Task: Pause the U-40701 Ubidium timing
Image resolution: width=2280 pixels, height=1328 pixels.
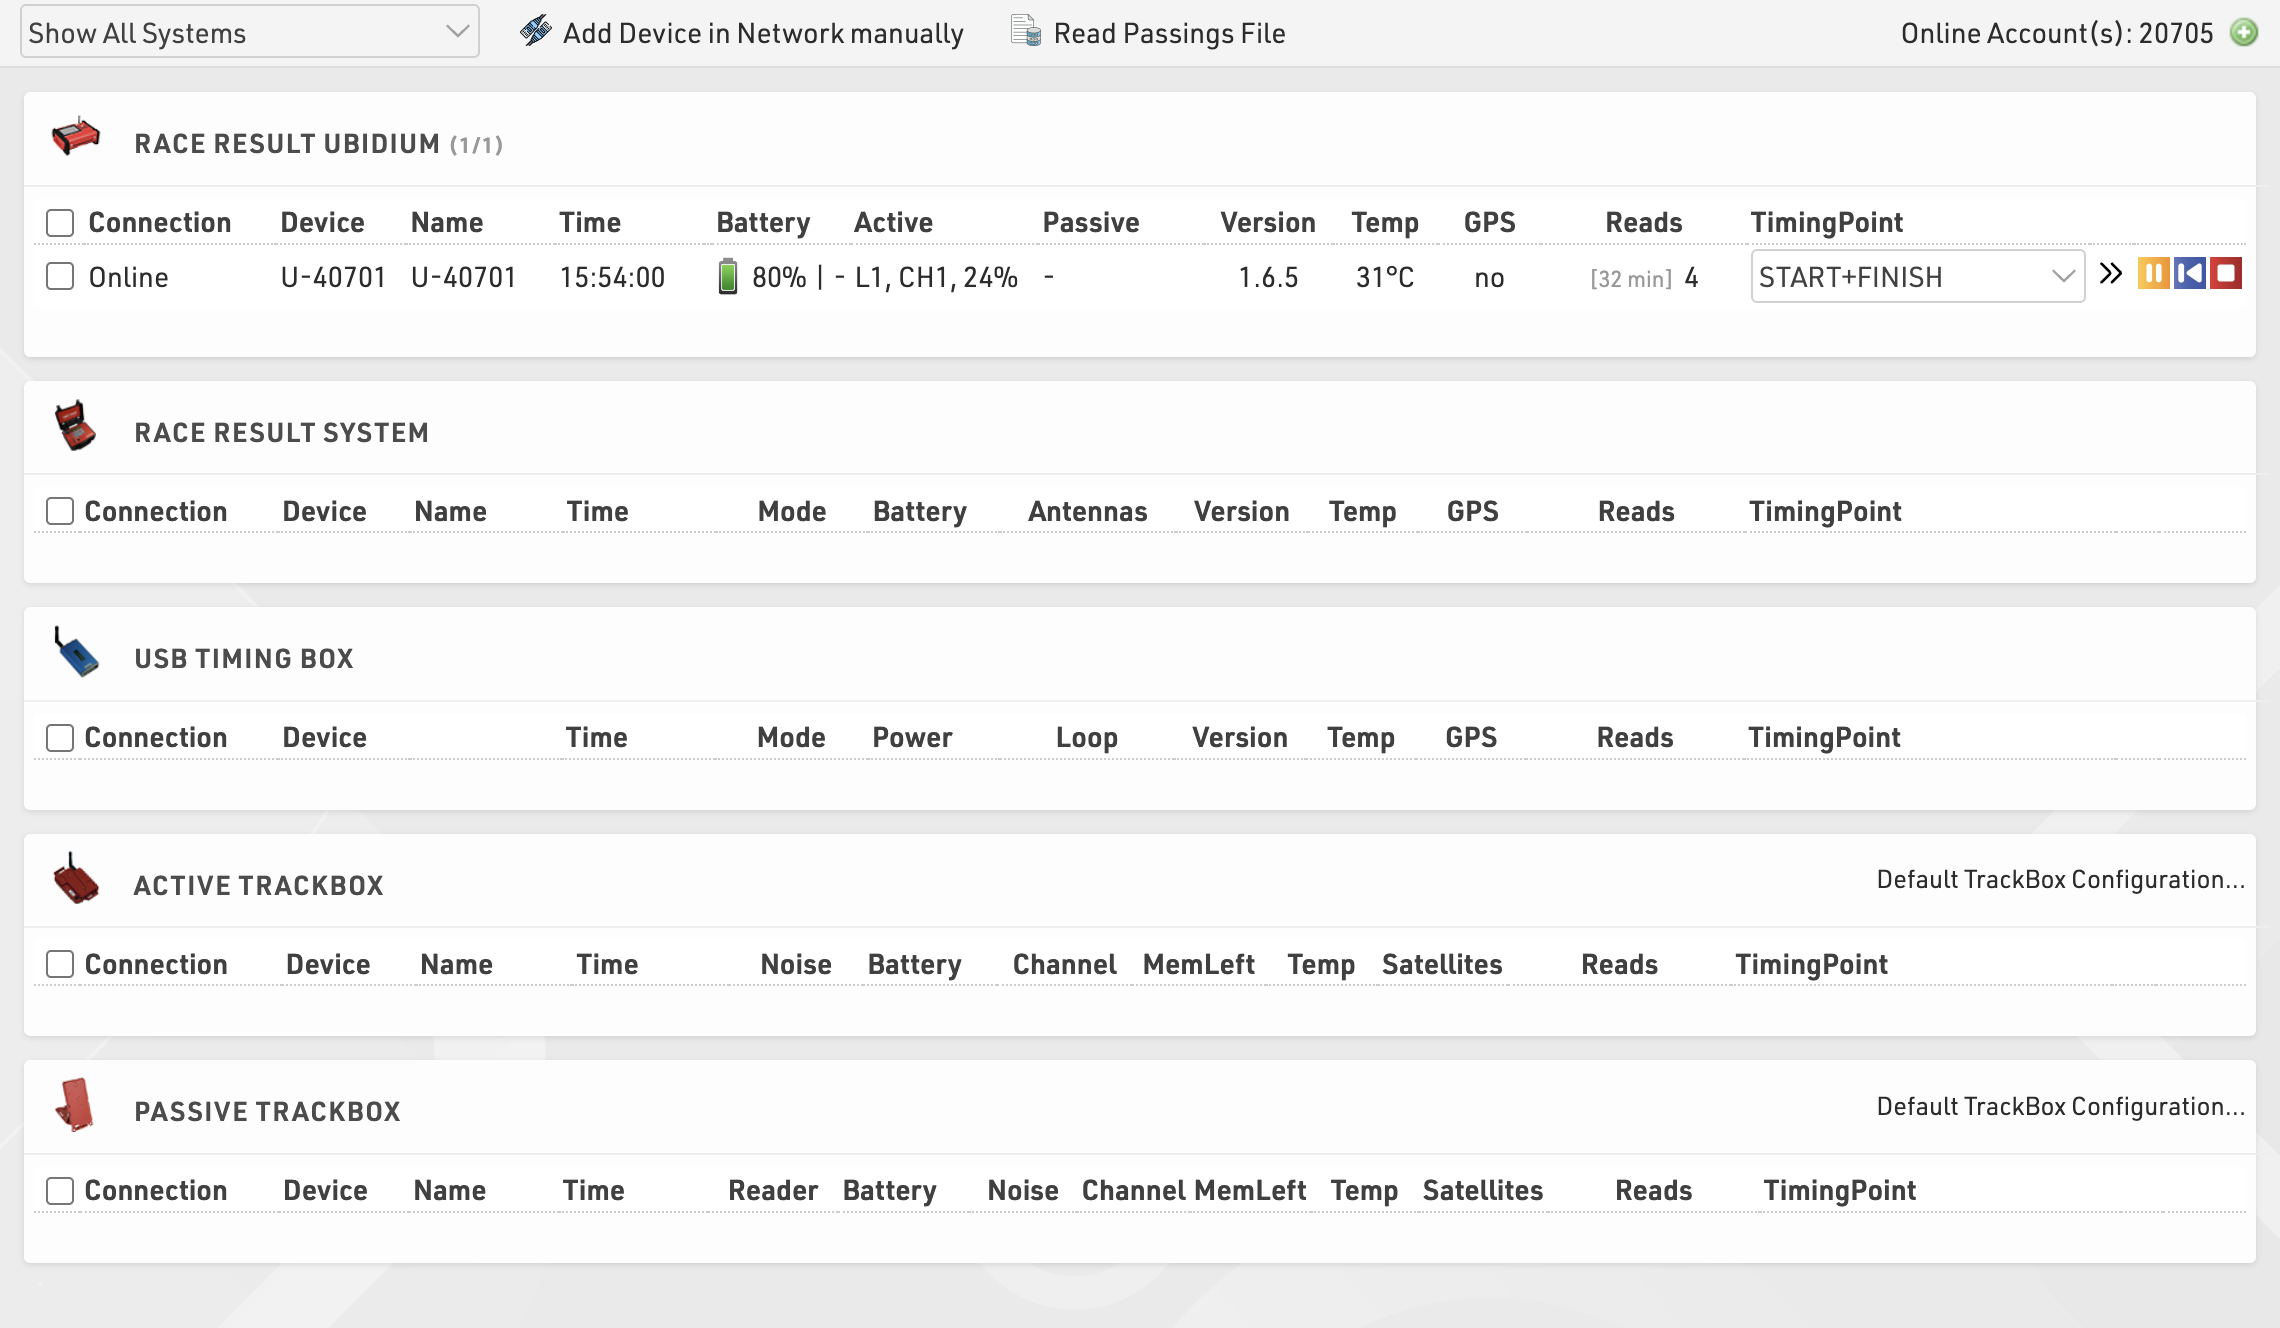Action: tap(2153, 274)
